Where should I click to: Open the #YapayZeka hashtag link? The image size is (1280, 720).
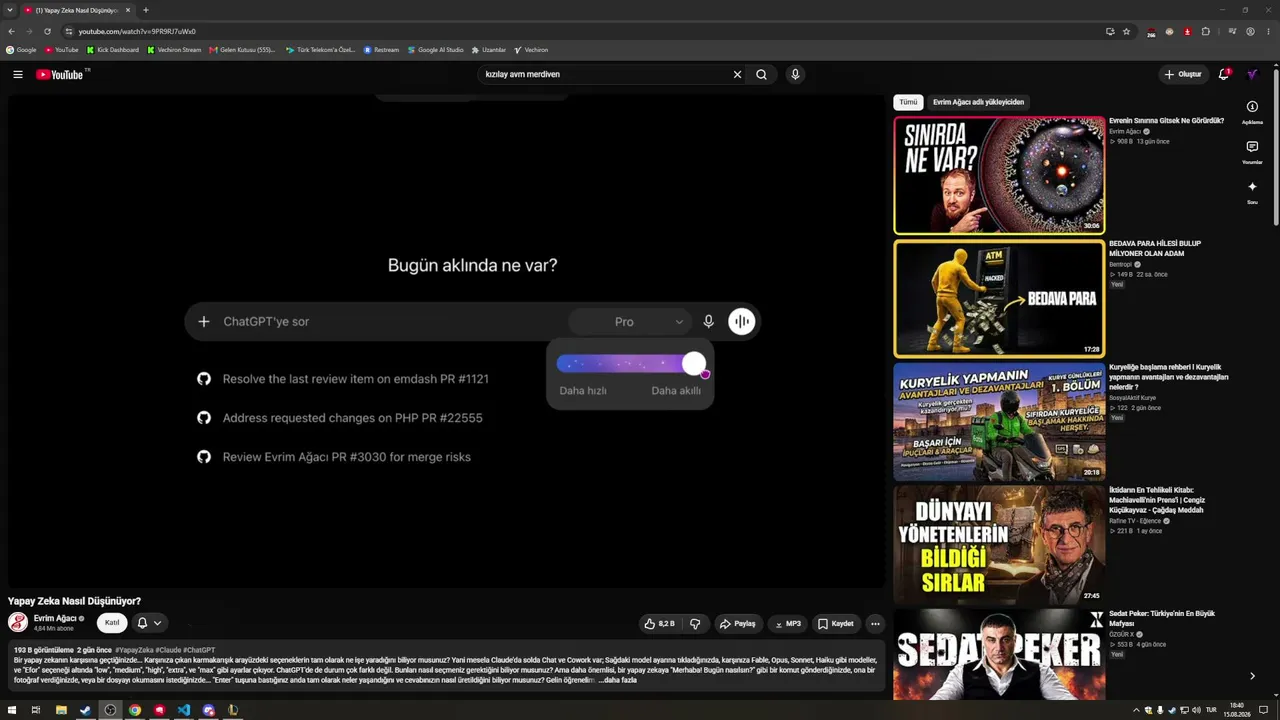coord(134,650)
